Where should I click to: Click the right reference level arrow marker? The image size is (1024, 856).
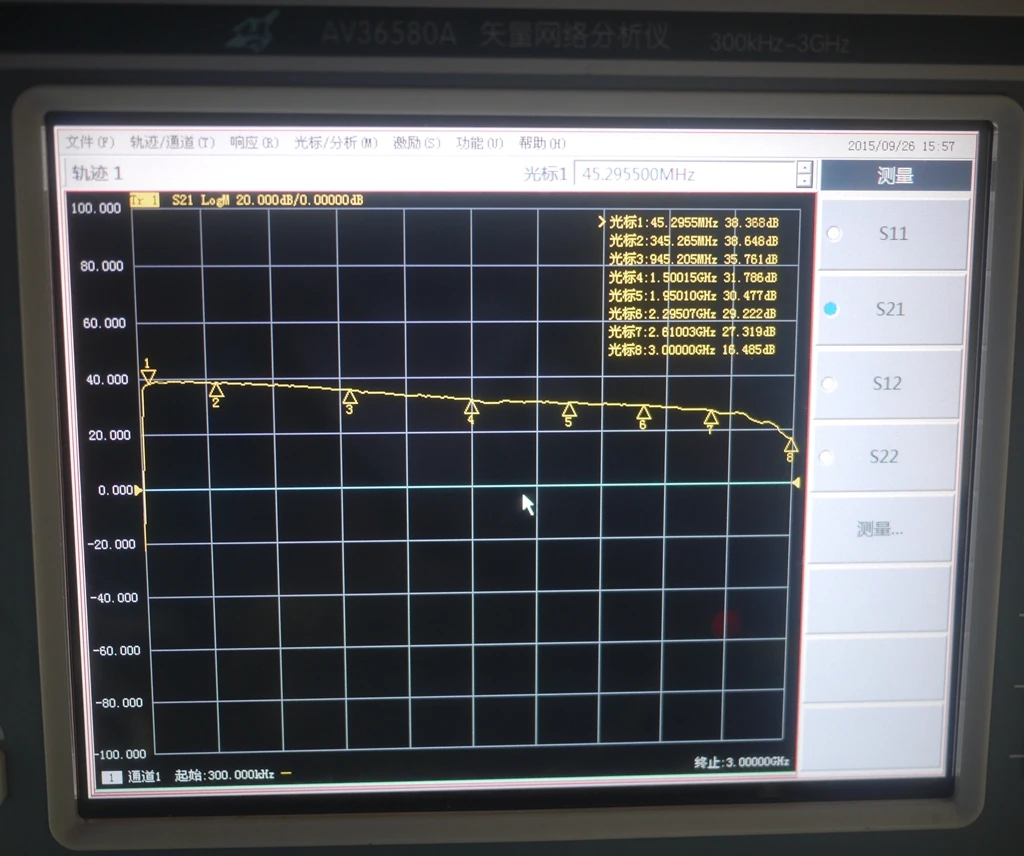tap(796, 483)
